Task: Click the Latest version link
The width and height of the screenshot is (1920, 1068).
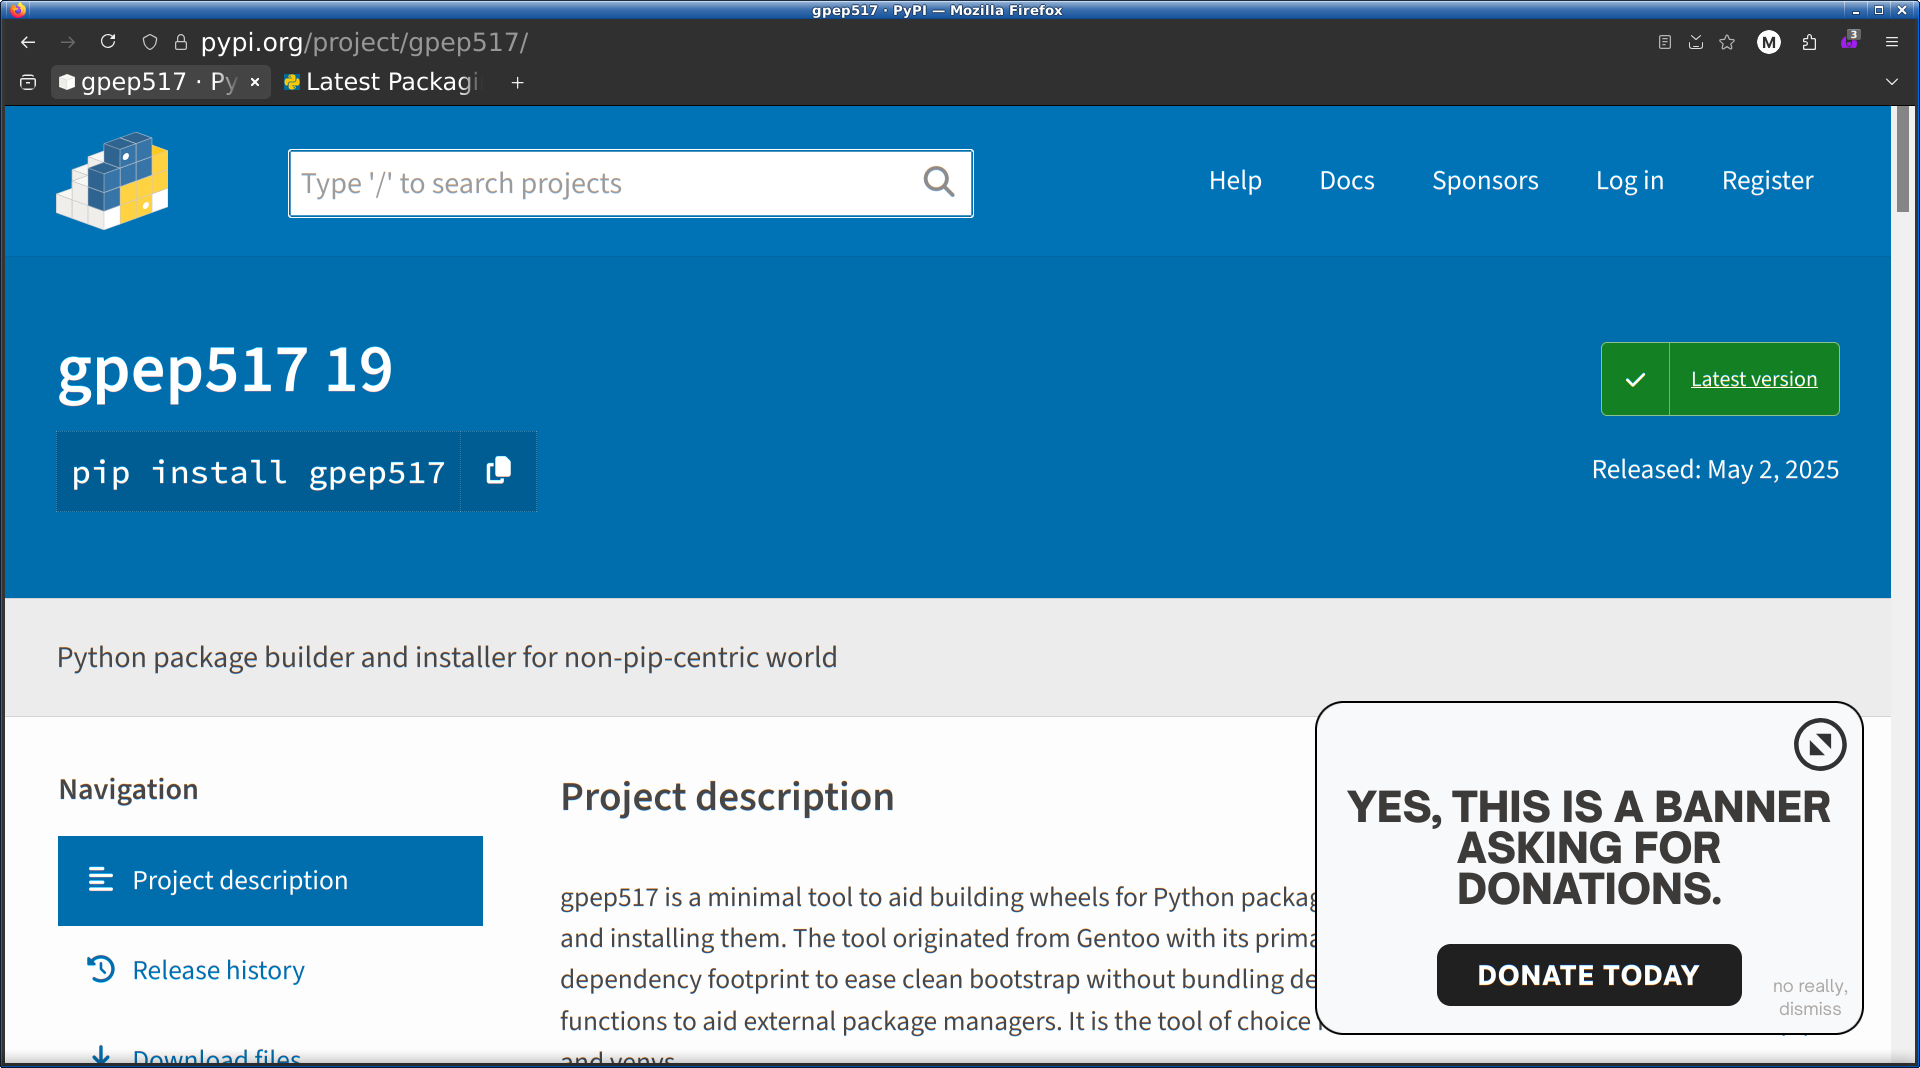Action: 1754,379
